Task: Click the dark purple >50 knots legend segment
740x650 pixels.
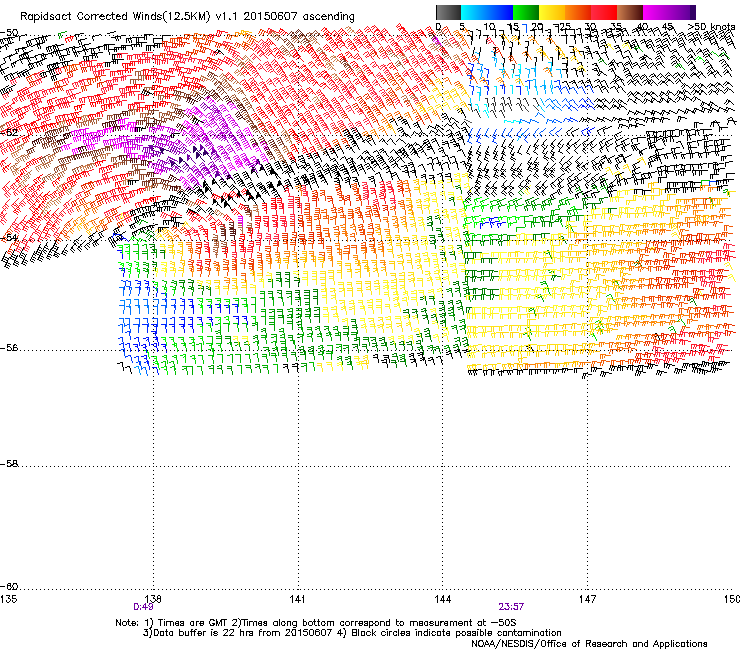Action: [x=692, y=12]
